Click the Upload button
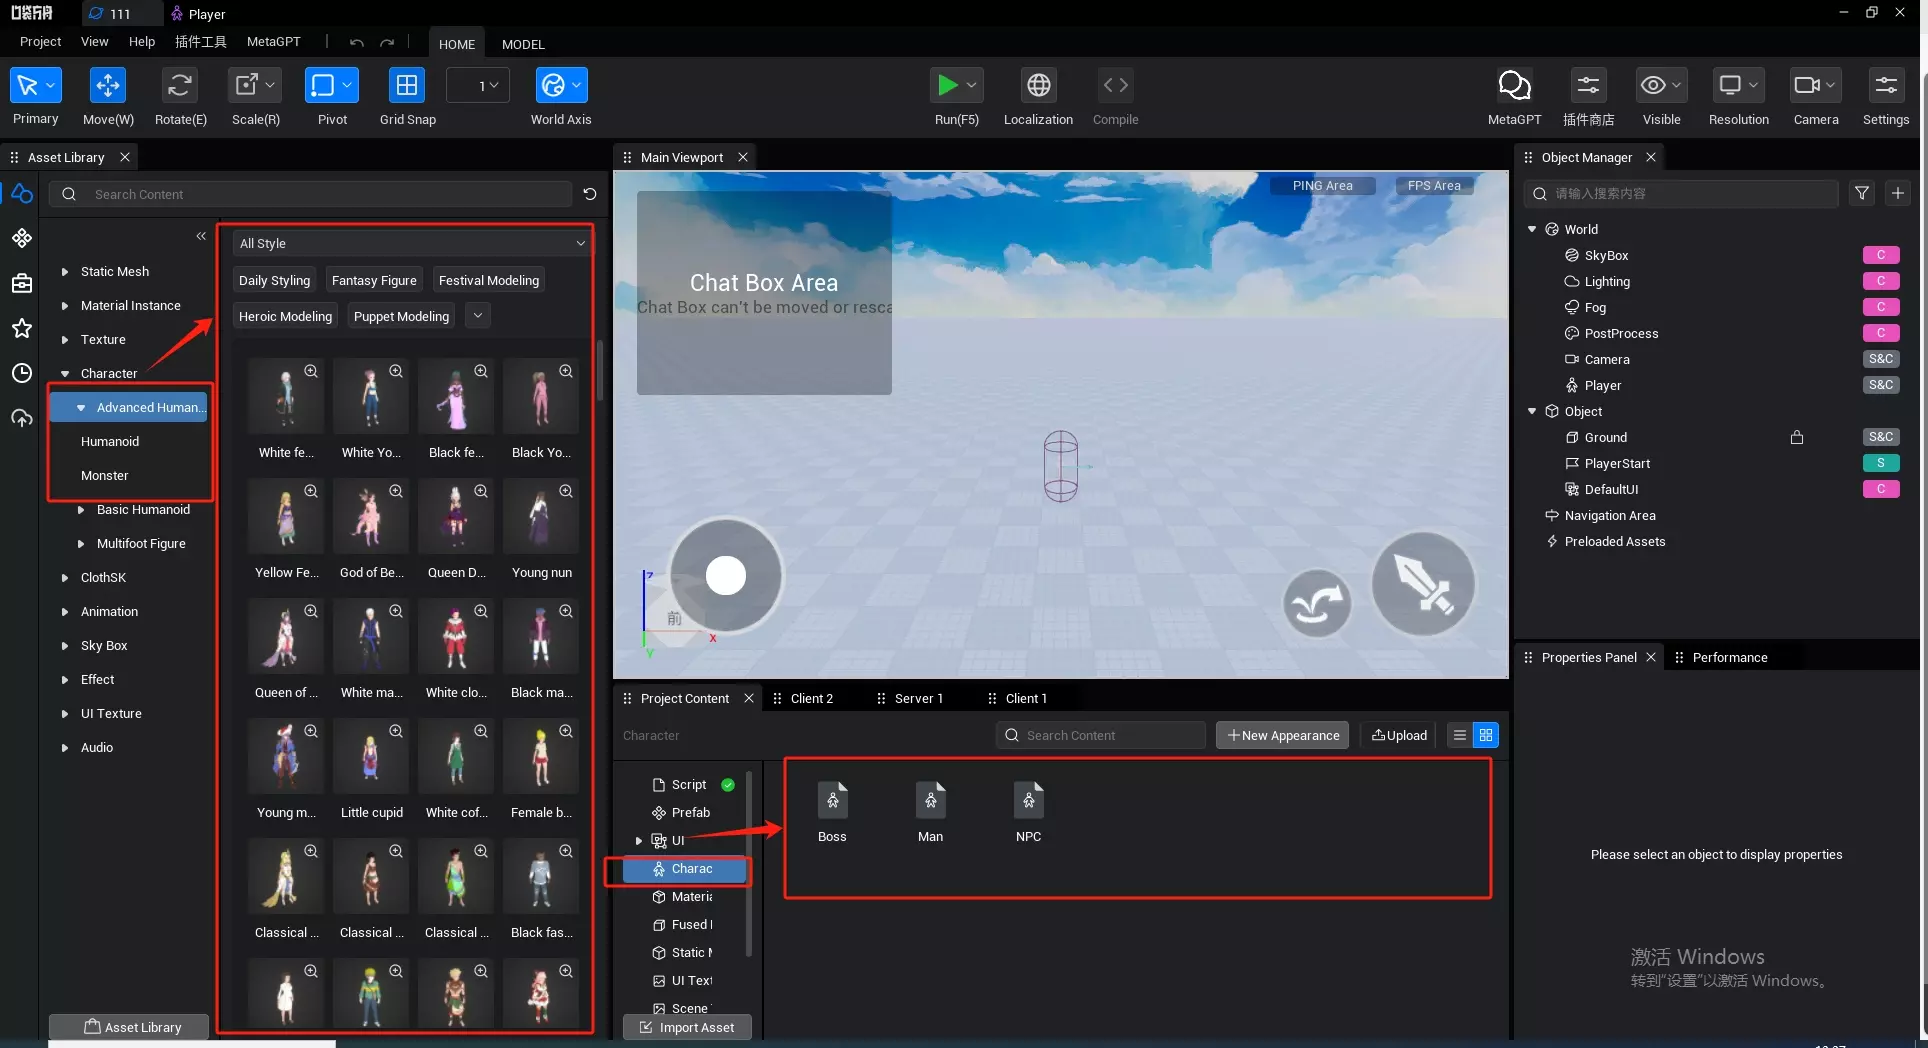 click(1399, 735)
